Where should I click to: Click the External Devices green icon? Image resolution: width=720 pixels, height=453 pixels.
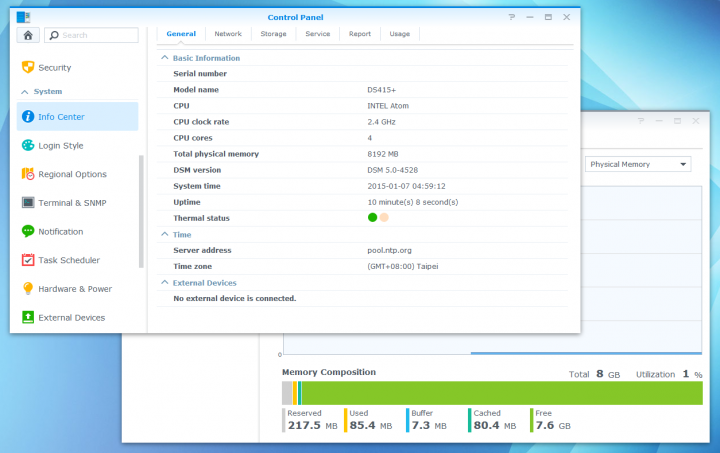pos(28,317)
